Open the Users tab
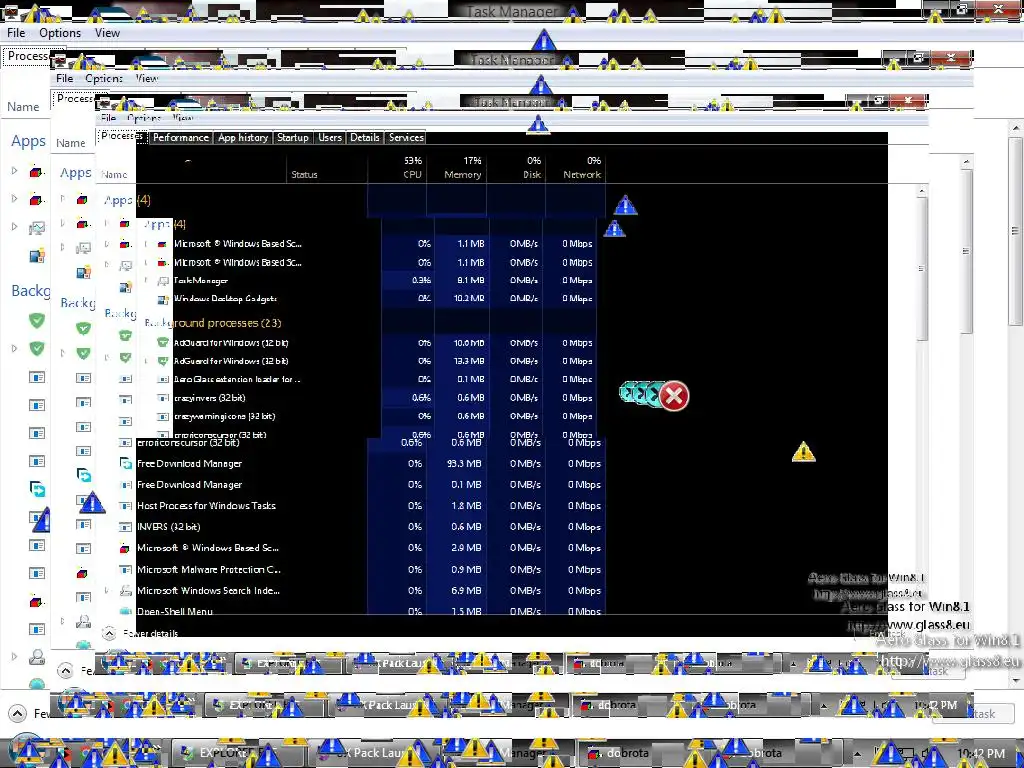 coord(330,137)
